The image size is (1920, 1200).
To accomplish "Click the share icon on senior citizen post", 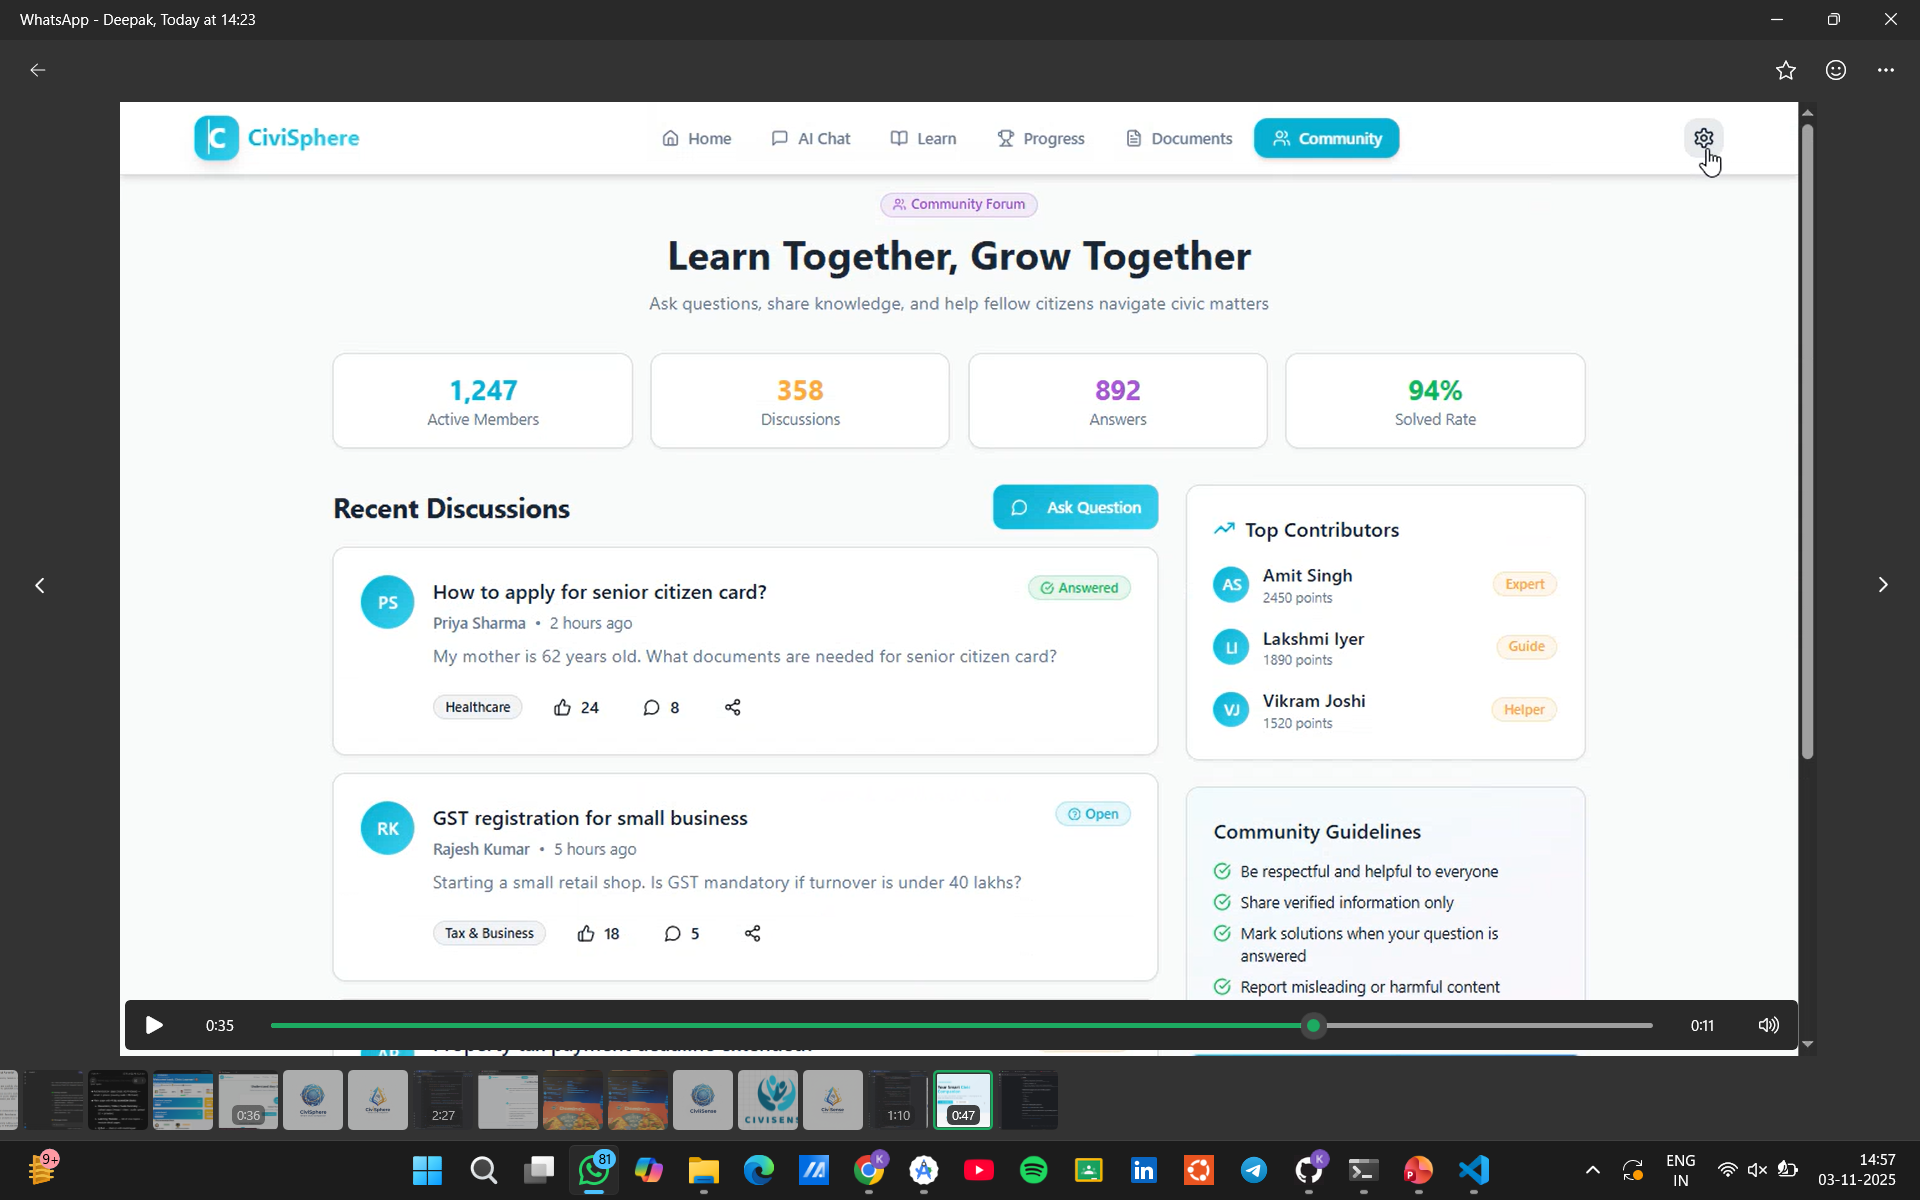I will pyautogui.click(x=732, y=707).
